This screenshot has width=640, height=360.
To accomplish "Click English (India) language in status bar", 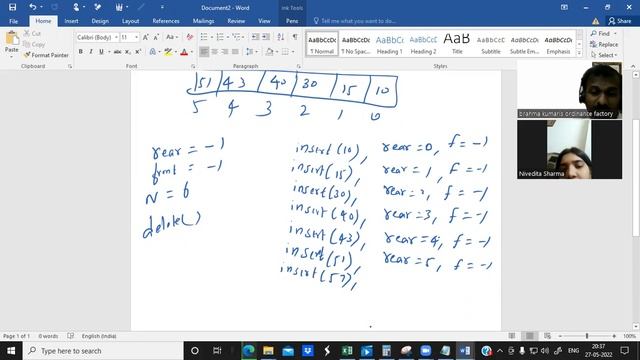I will point(99,336).
